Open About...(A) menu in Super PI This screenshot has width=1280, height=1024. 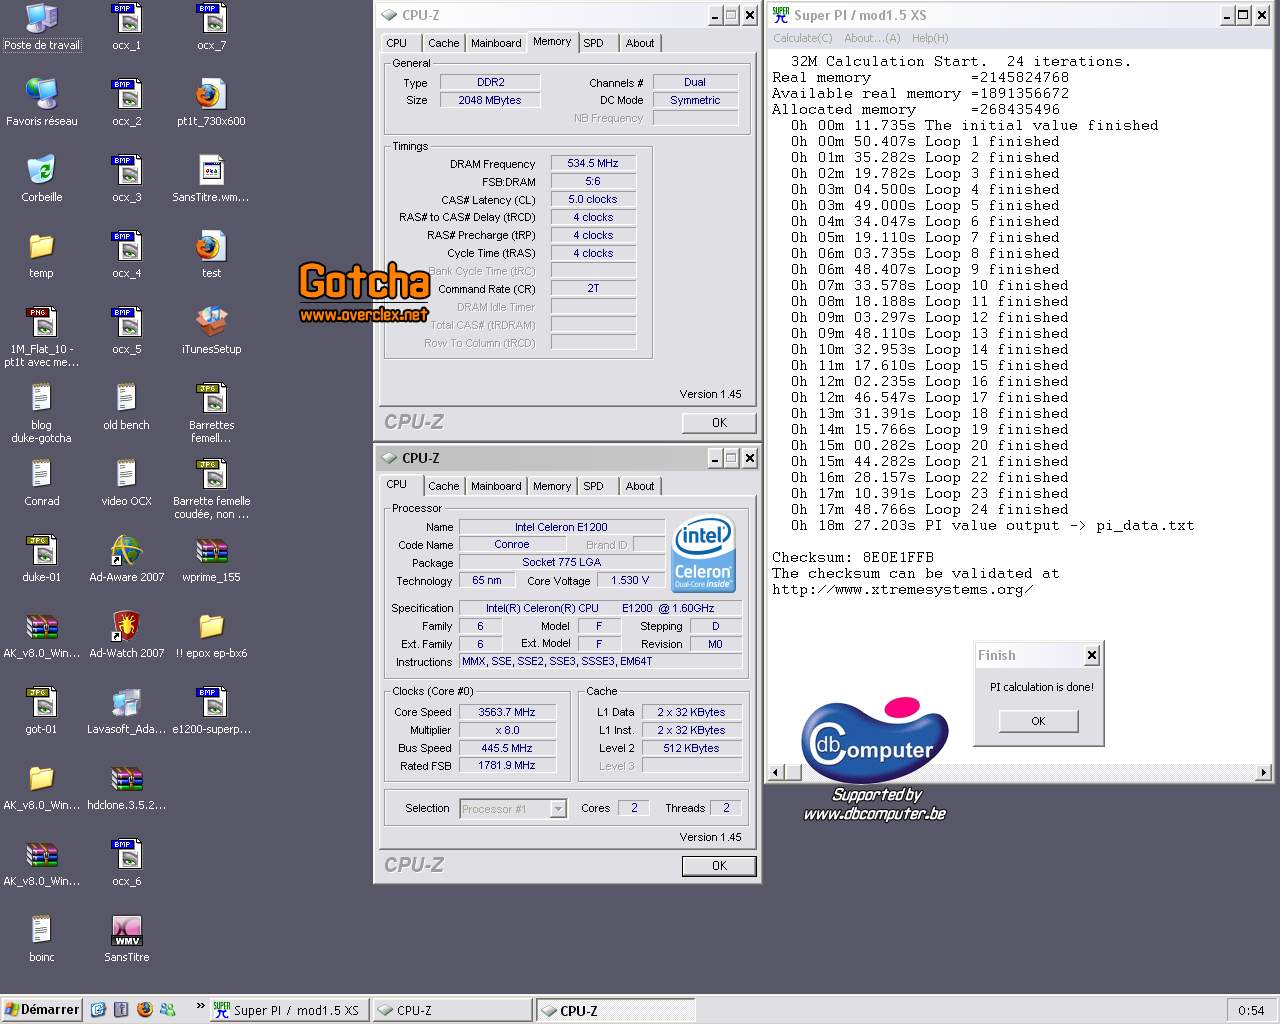pos(871,38)
